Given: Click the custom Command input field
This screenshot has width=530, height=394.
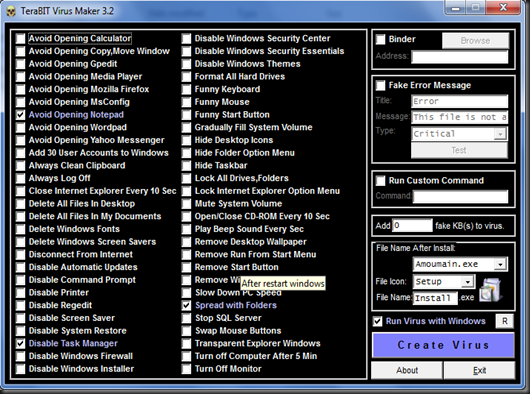Looking at the screenshot, I should [460, 196].
